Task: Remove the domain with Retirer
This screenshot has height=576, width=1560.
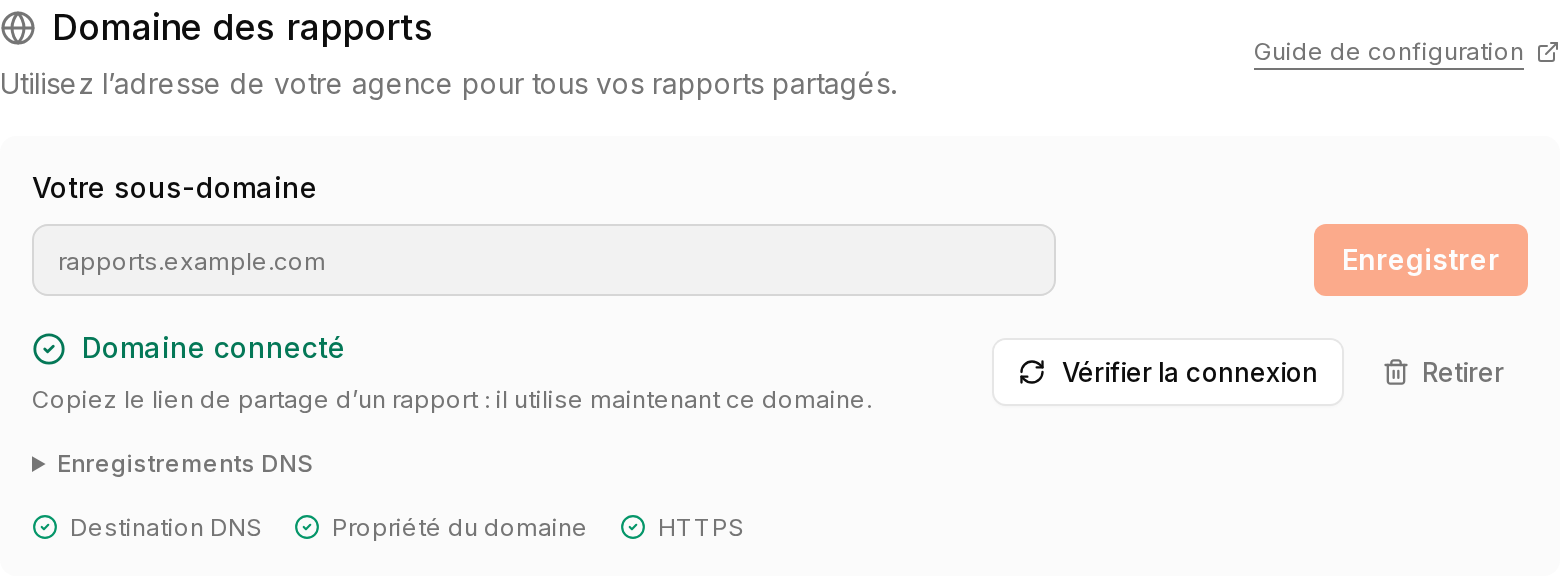Action: pyautogui.click(x=1443, y=373)
